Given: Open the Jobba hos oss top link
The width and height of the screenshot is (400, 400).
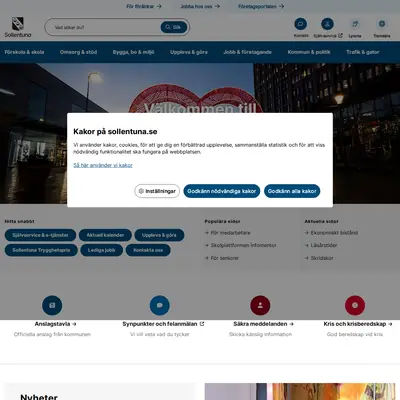Looking at the screenshot, I should pyautogui.click(x=200, y=6).
